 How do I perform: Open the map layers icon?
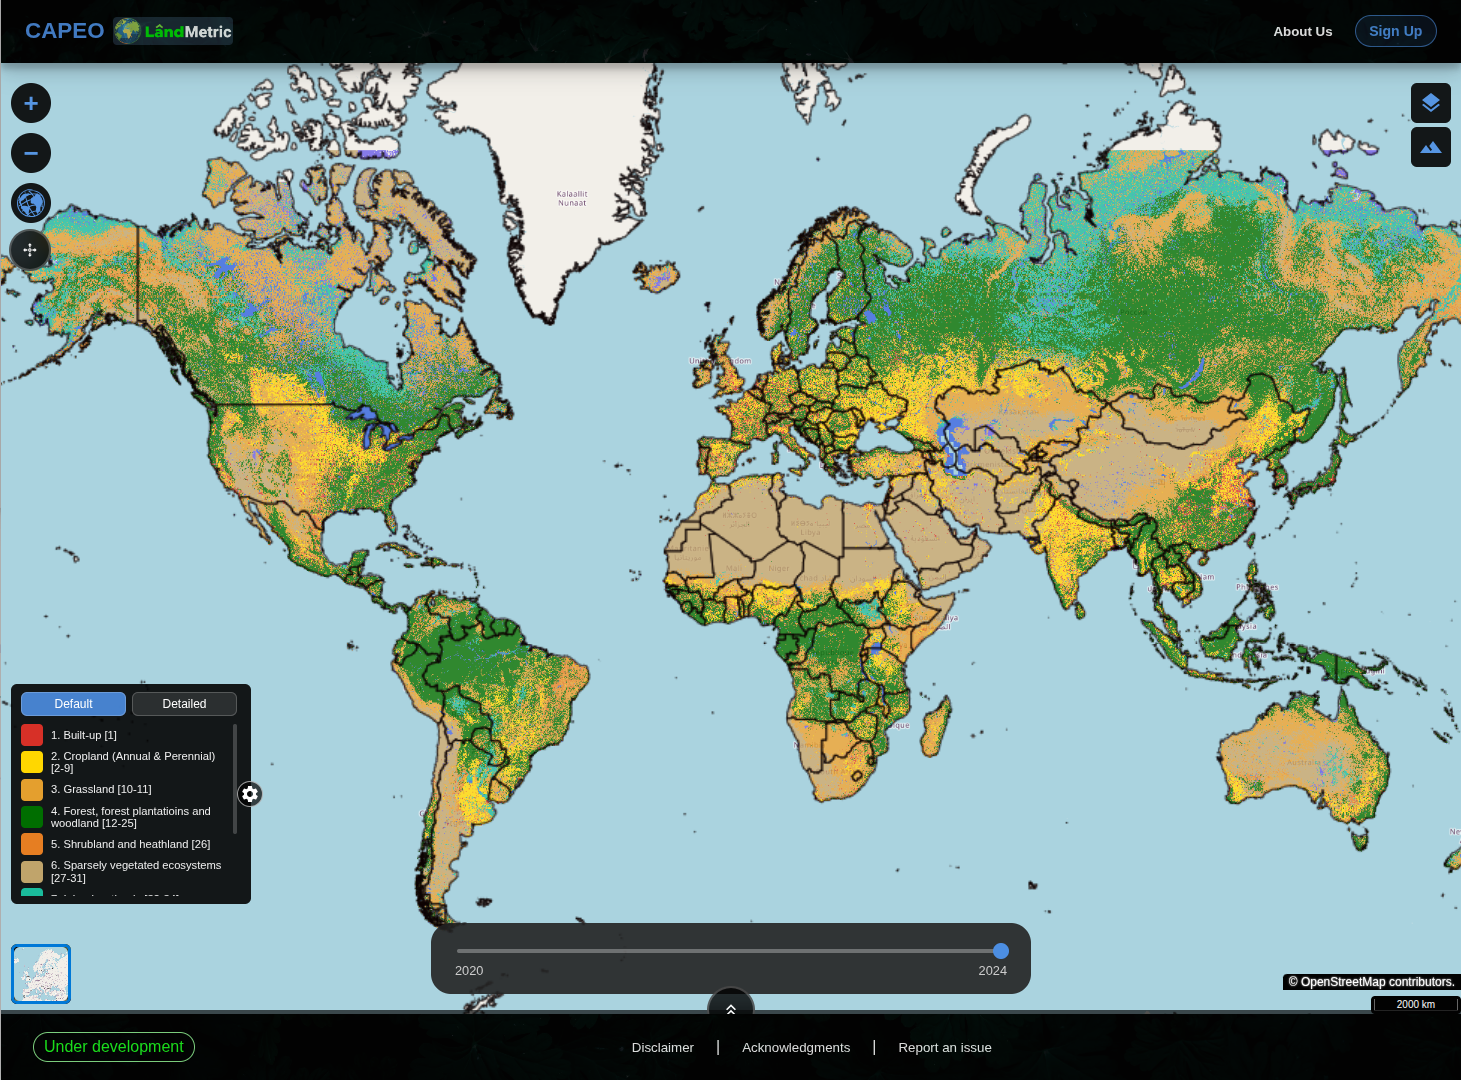coord(1431,103)
